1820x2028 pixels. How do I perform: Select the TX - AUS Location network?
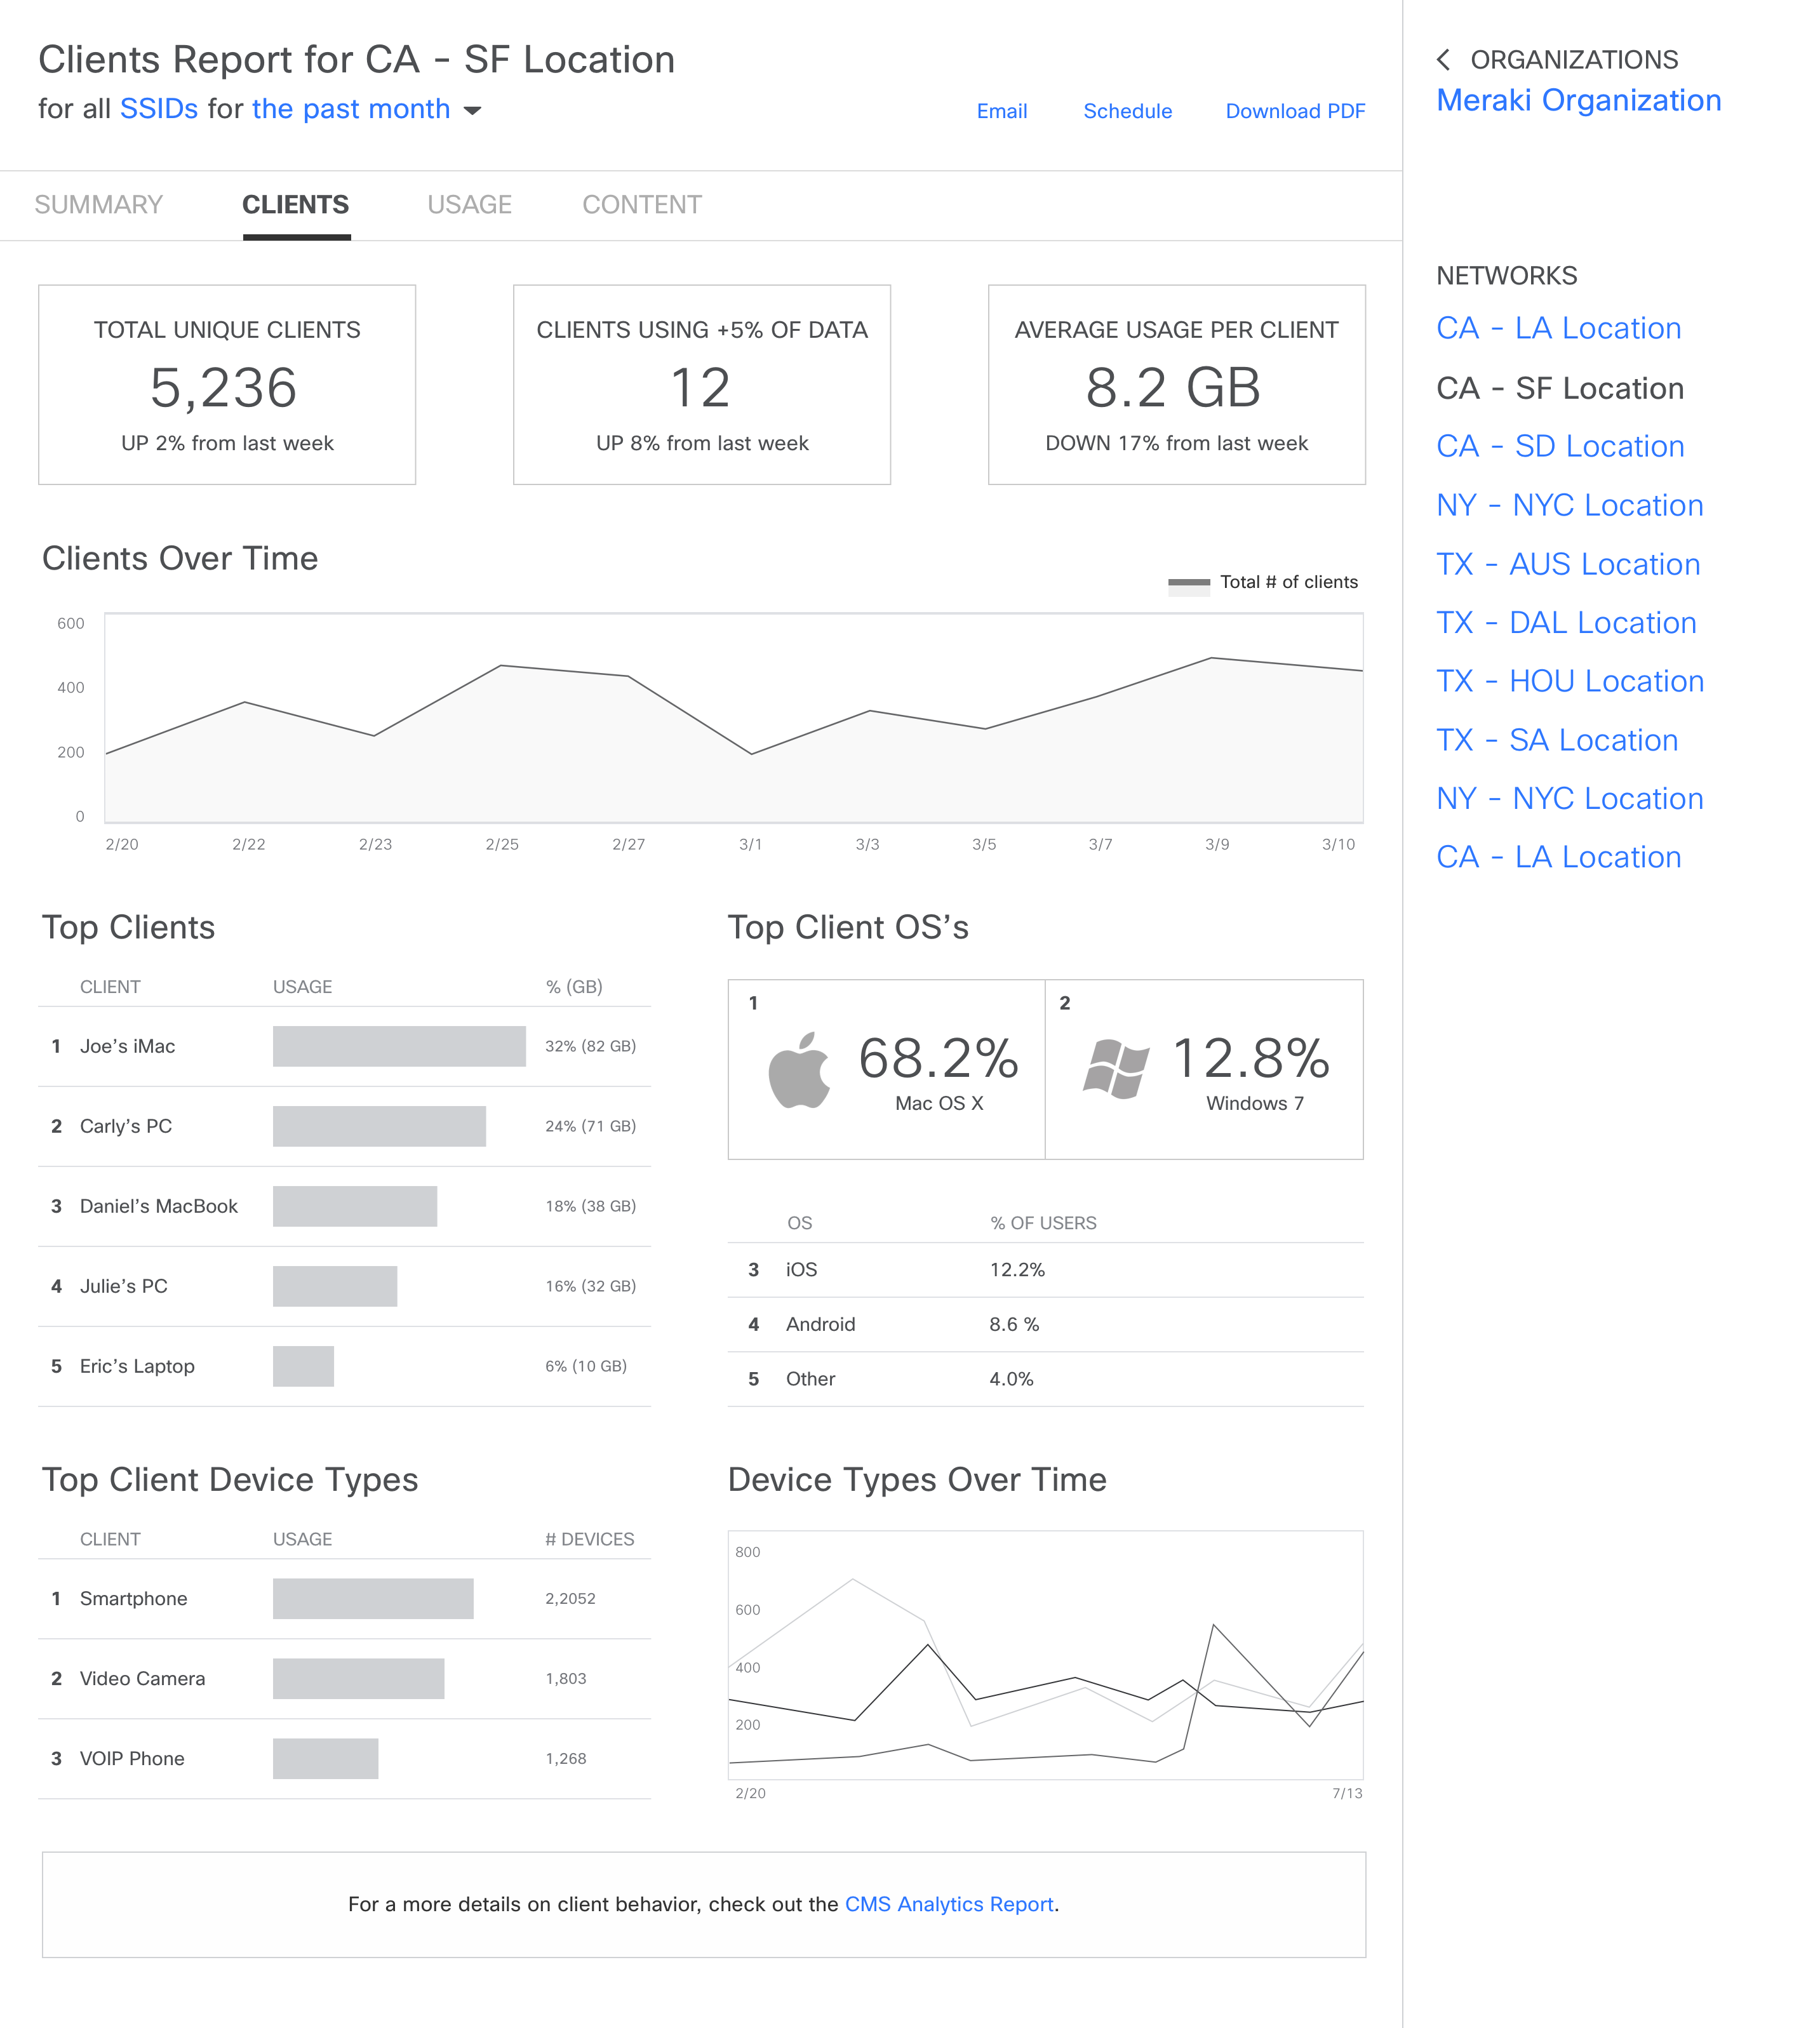[1567, 564]
